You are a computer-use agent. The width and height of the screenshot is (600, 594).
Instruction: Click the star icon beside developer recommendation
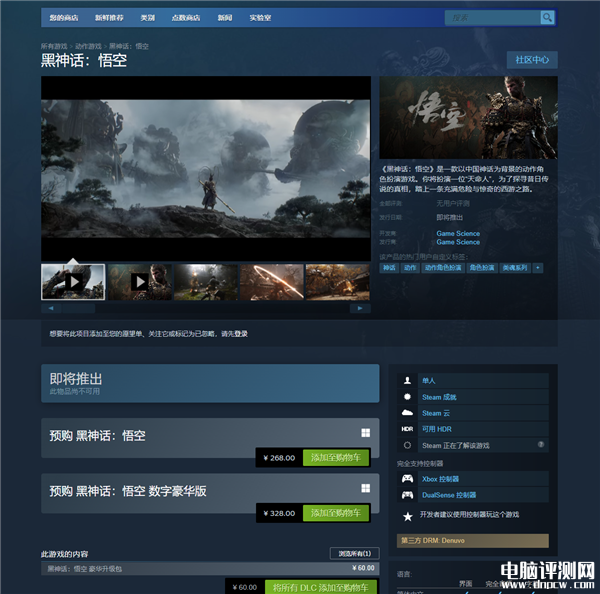(408, 516)
